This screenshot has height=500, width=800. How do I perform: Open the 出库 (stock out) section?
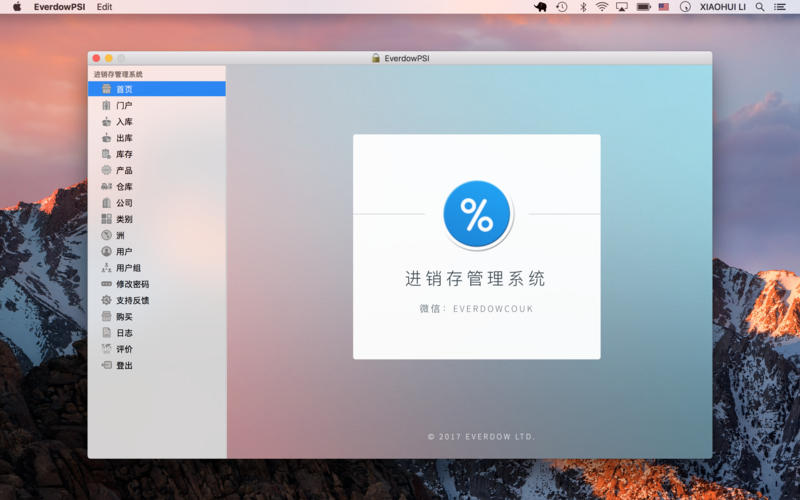[x=123, y=138]
